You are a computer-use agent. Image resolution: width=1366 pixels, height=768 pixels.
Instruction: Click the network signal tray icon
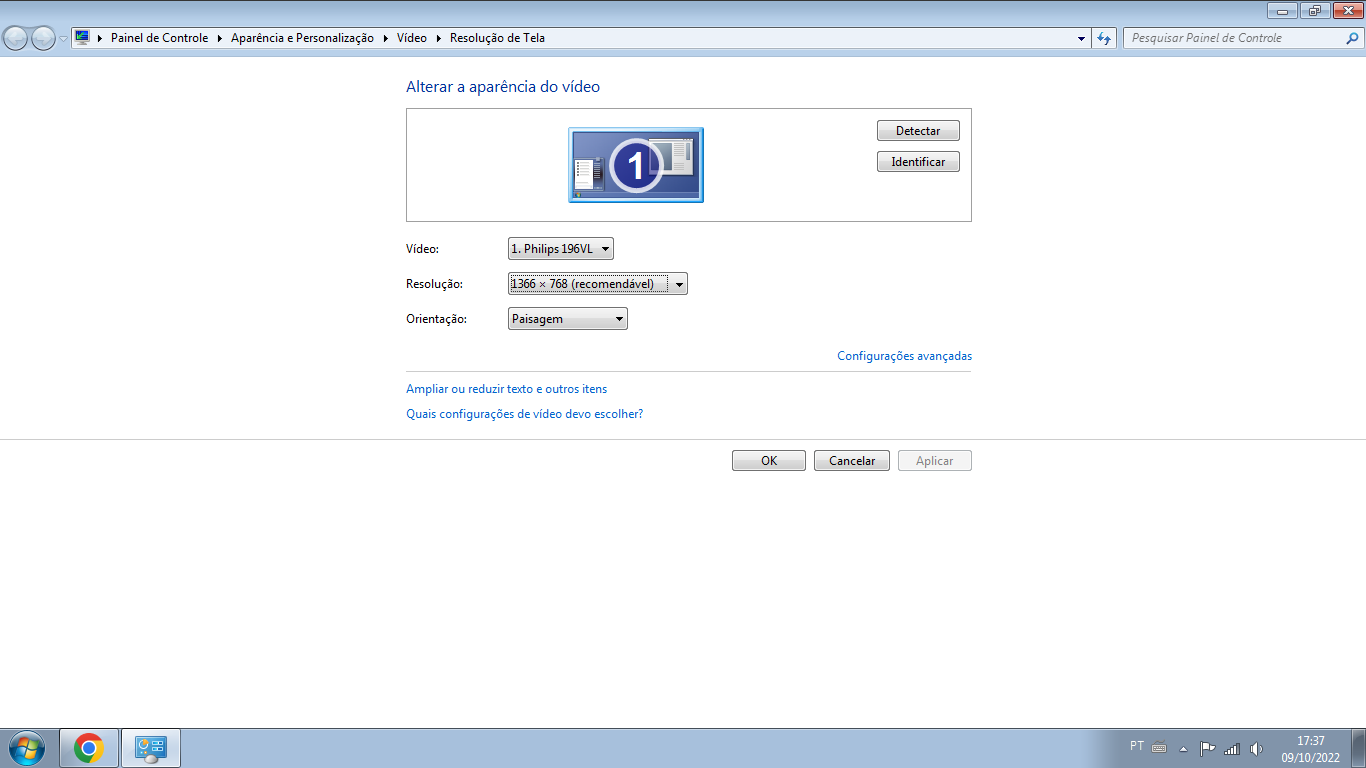[x=1232, y=748]
